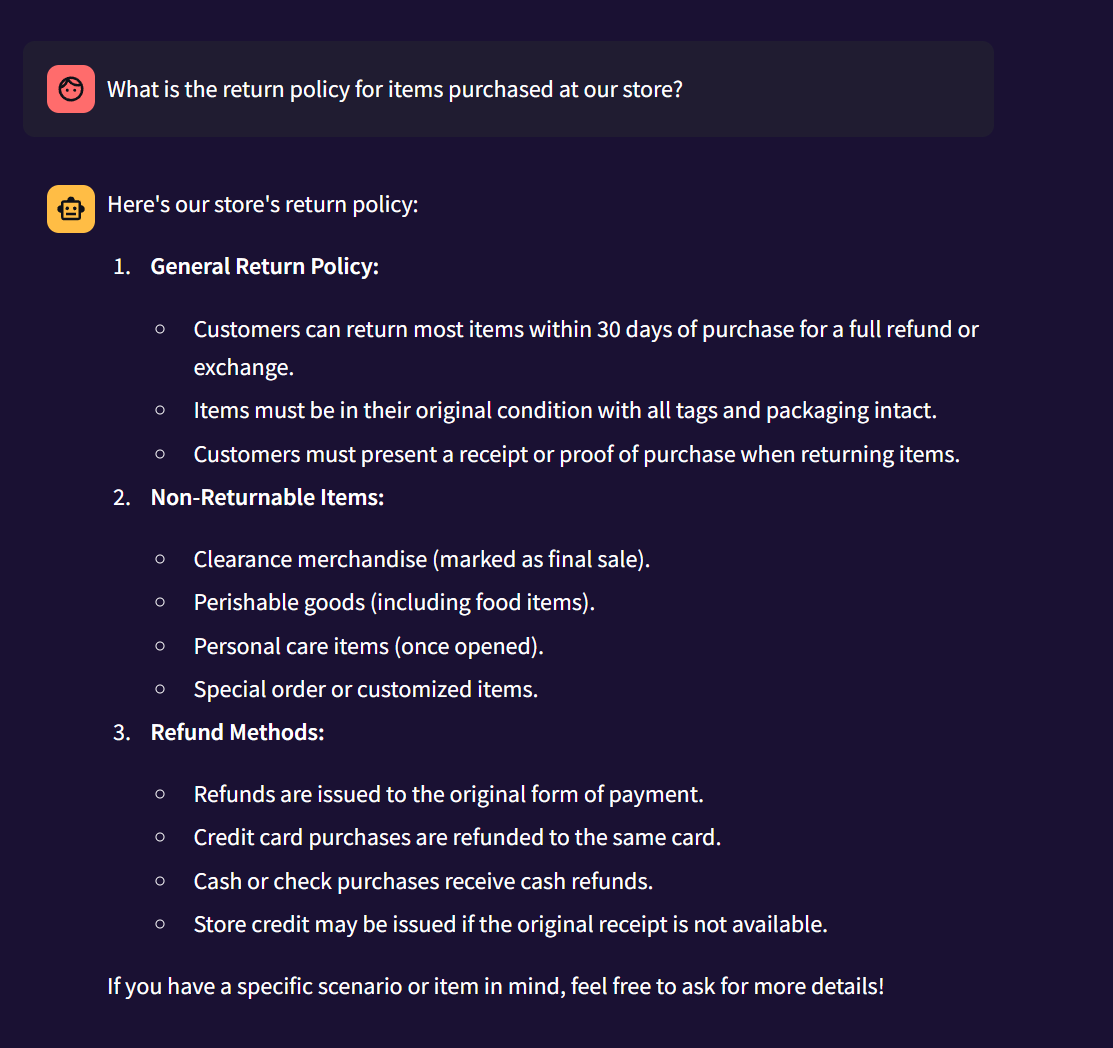
Task: Select the user's return policy question text
Action: pyautogui.click(x=394, y=89)
